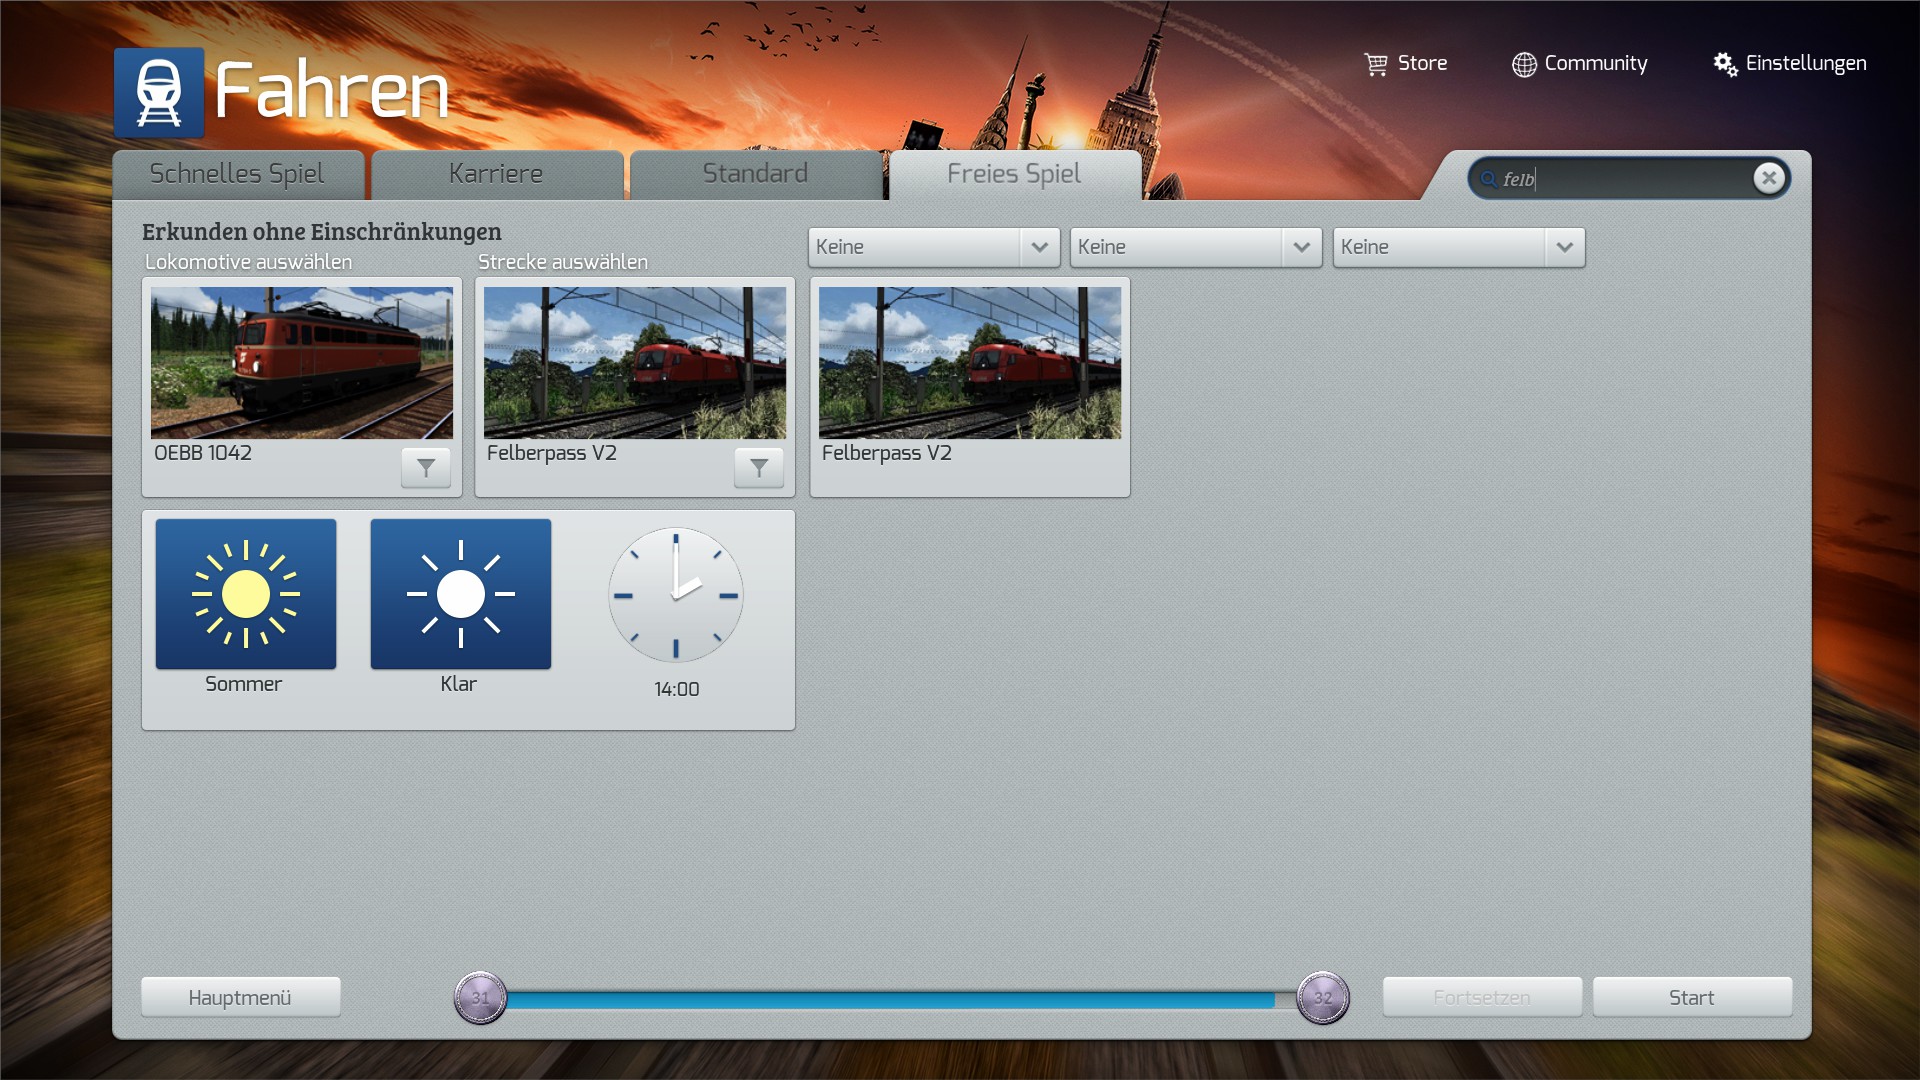Switch to the Karriere tab
Viewport: 1920px width, 1080px height.
(496, 174)
